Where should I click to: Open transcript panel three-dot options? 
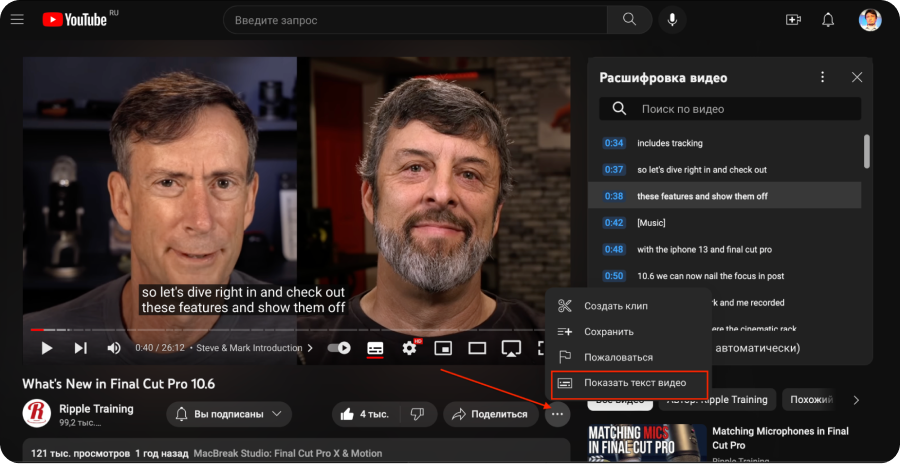tap(823, 77)
